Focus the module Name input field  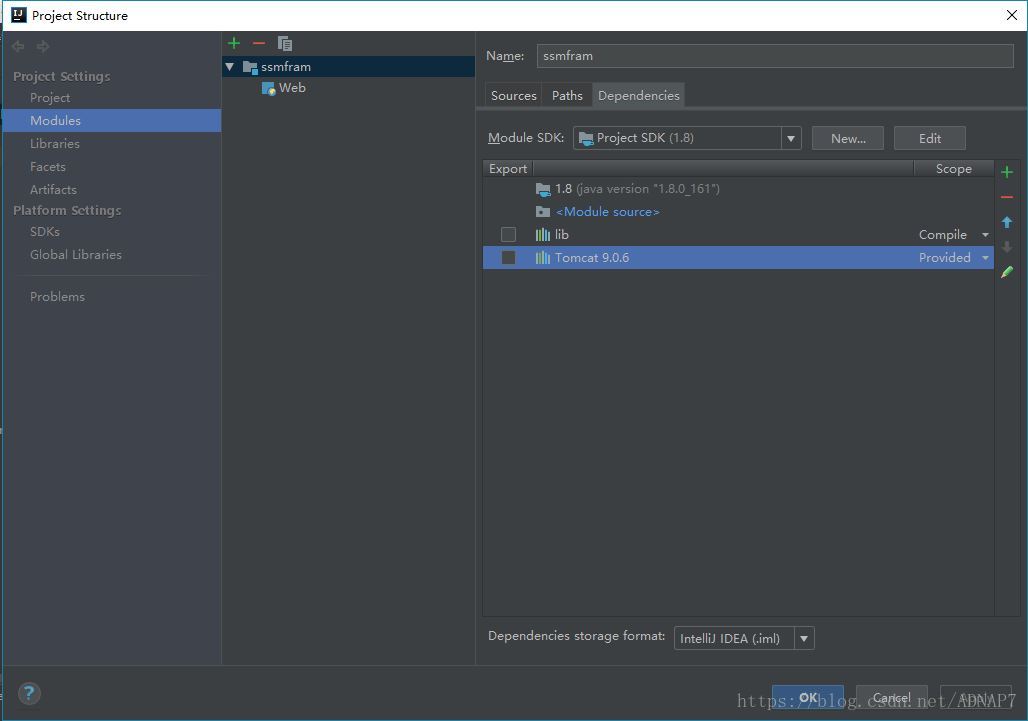[x=775, y=56]
